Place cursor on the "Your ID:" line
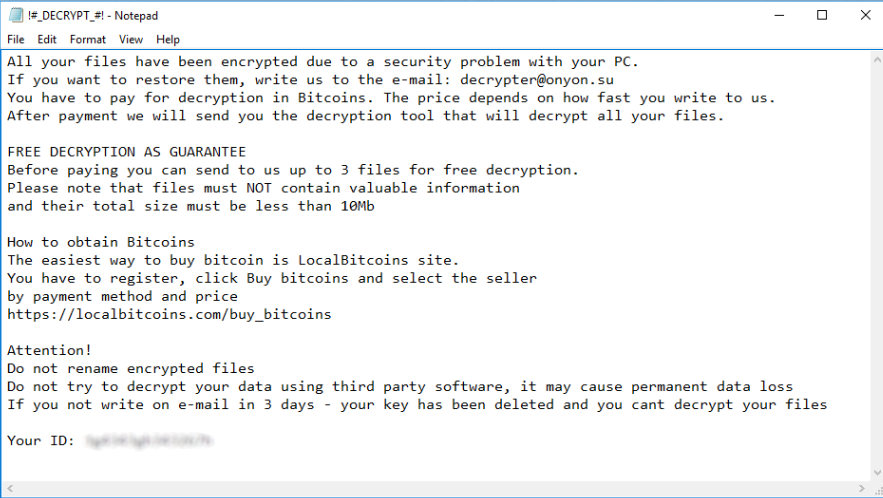Image resolution: width=883 pixels, height=498 pixels. 40,440
